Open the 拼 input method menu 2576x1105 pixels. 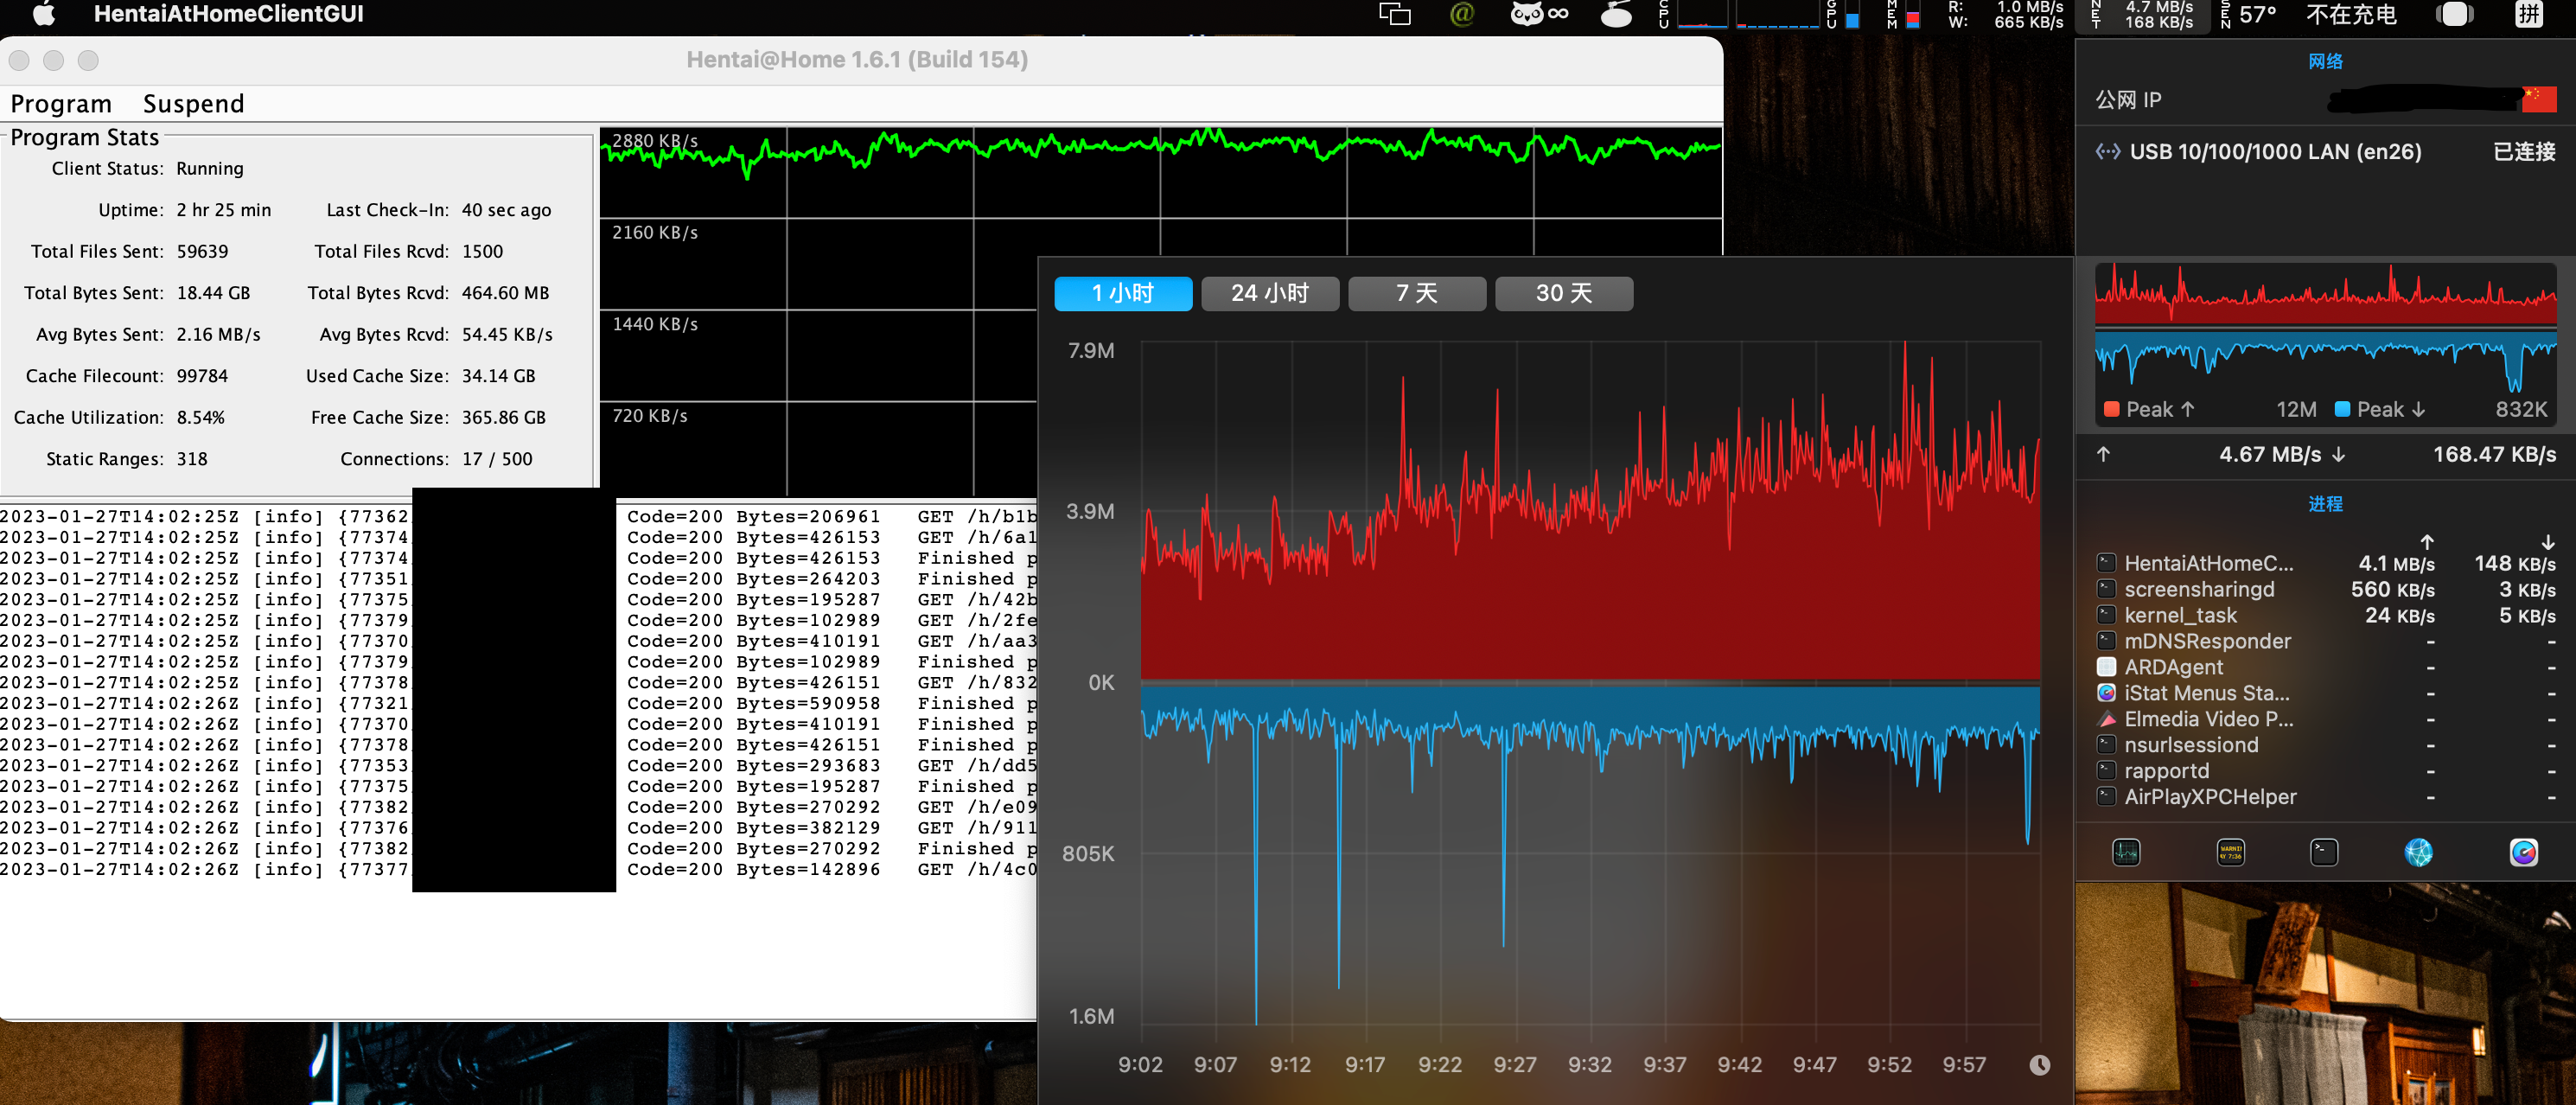coord(2529,14)
